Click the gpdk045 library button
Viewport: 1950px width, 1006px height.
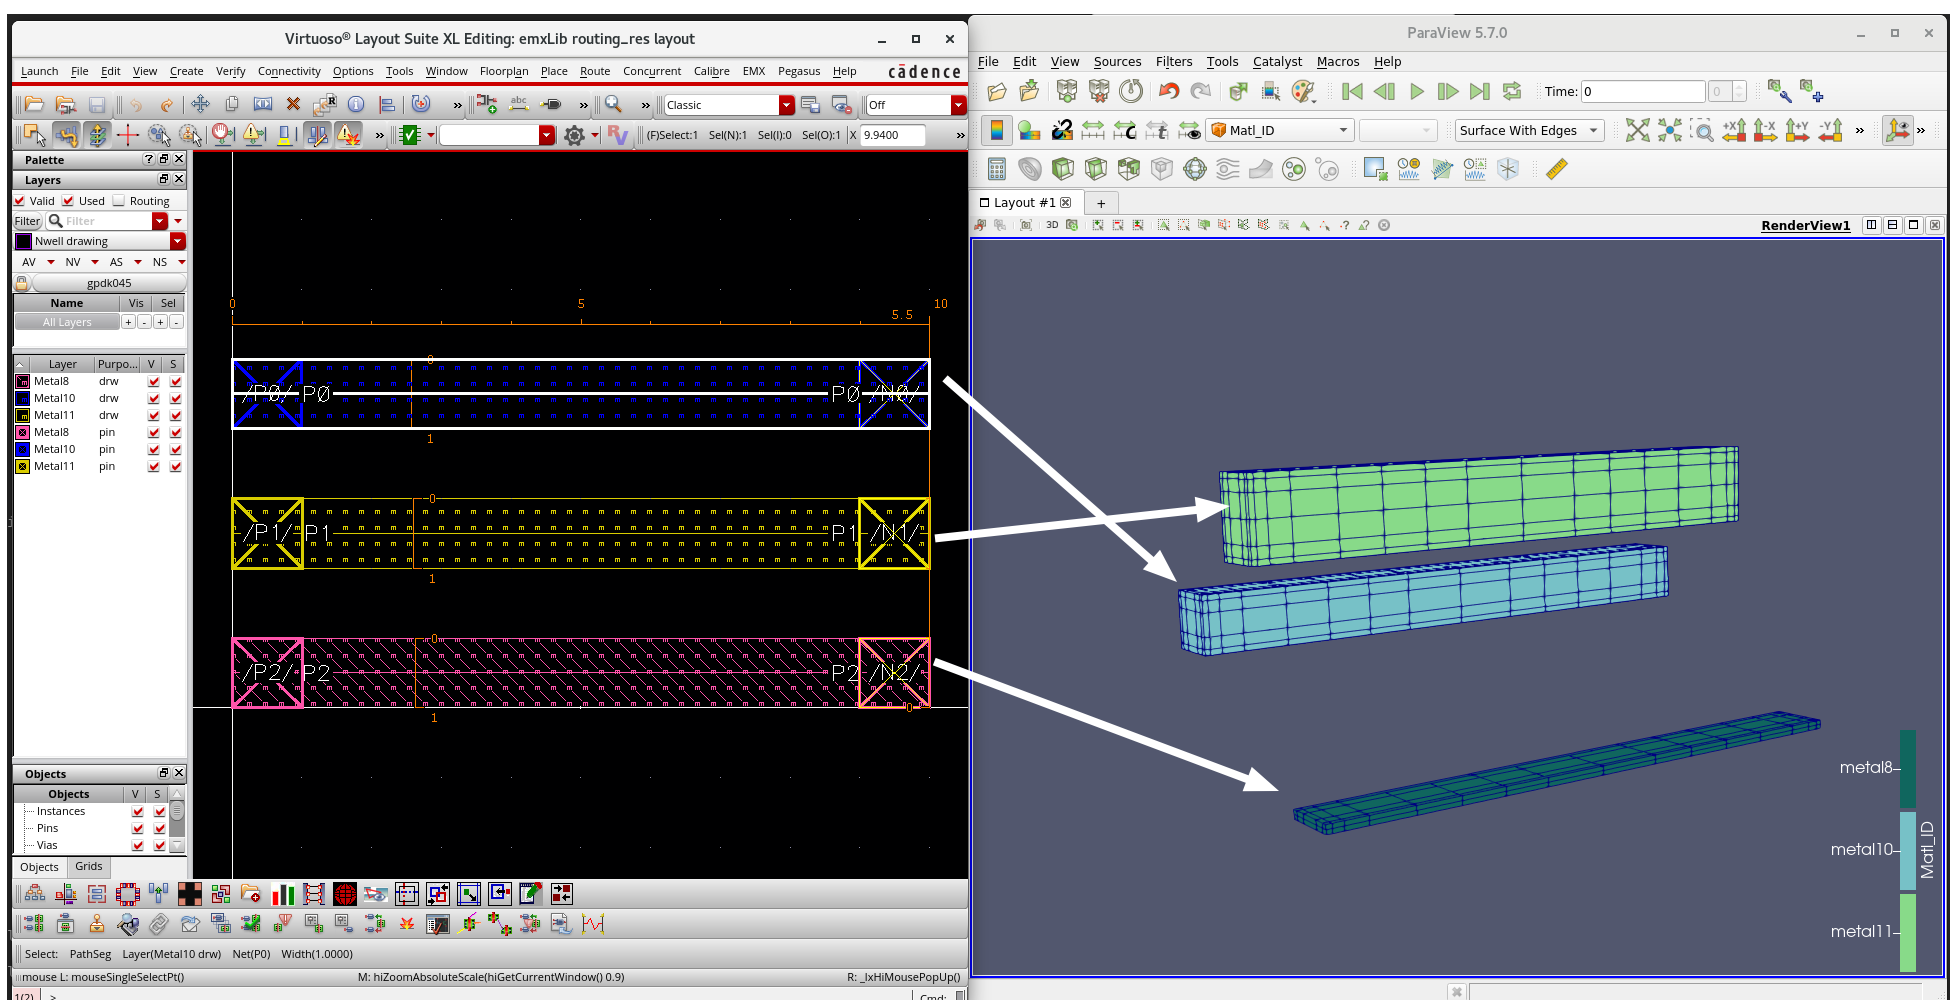(x=109, y=283)
